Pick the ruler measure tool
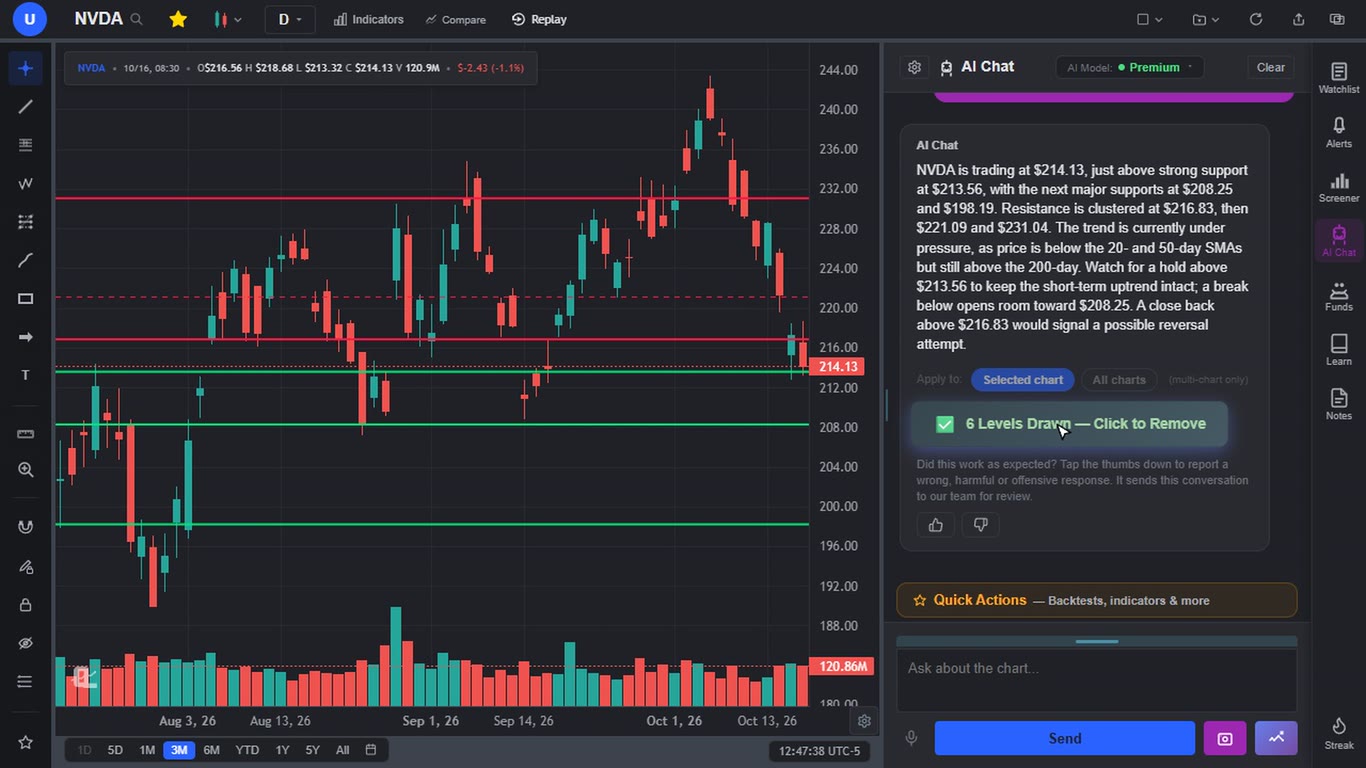 pos(26,433)
